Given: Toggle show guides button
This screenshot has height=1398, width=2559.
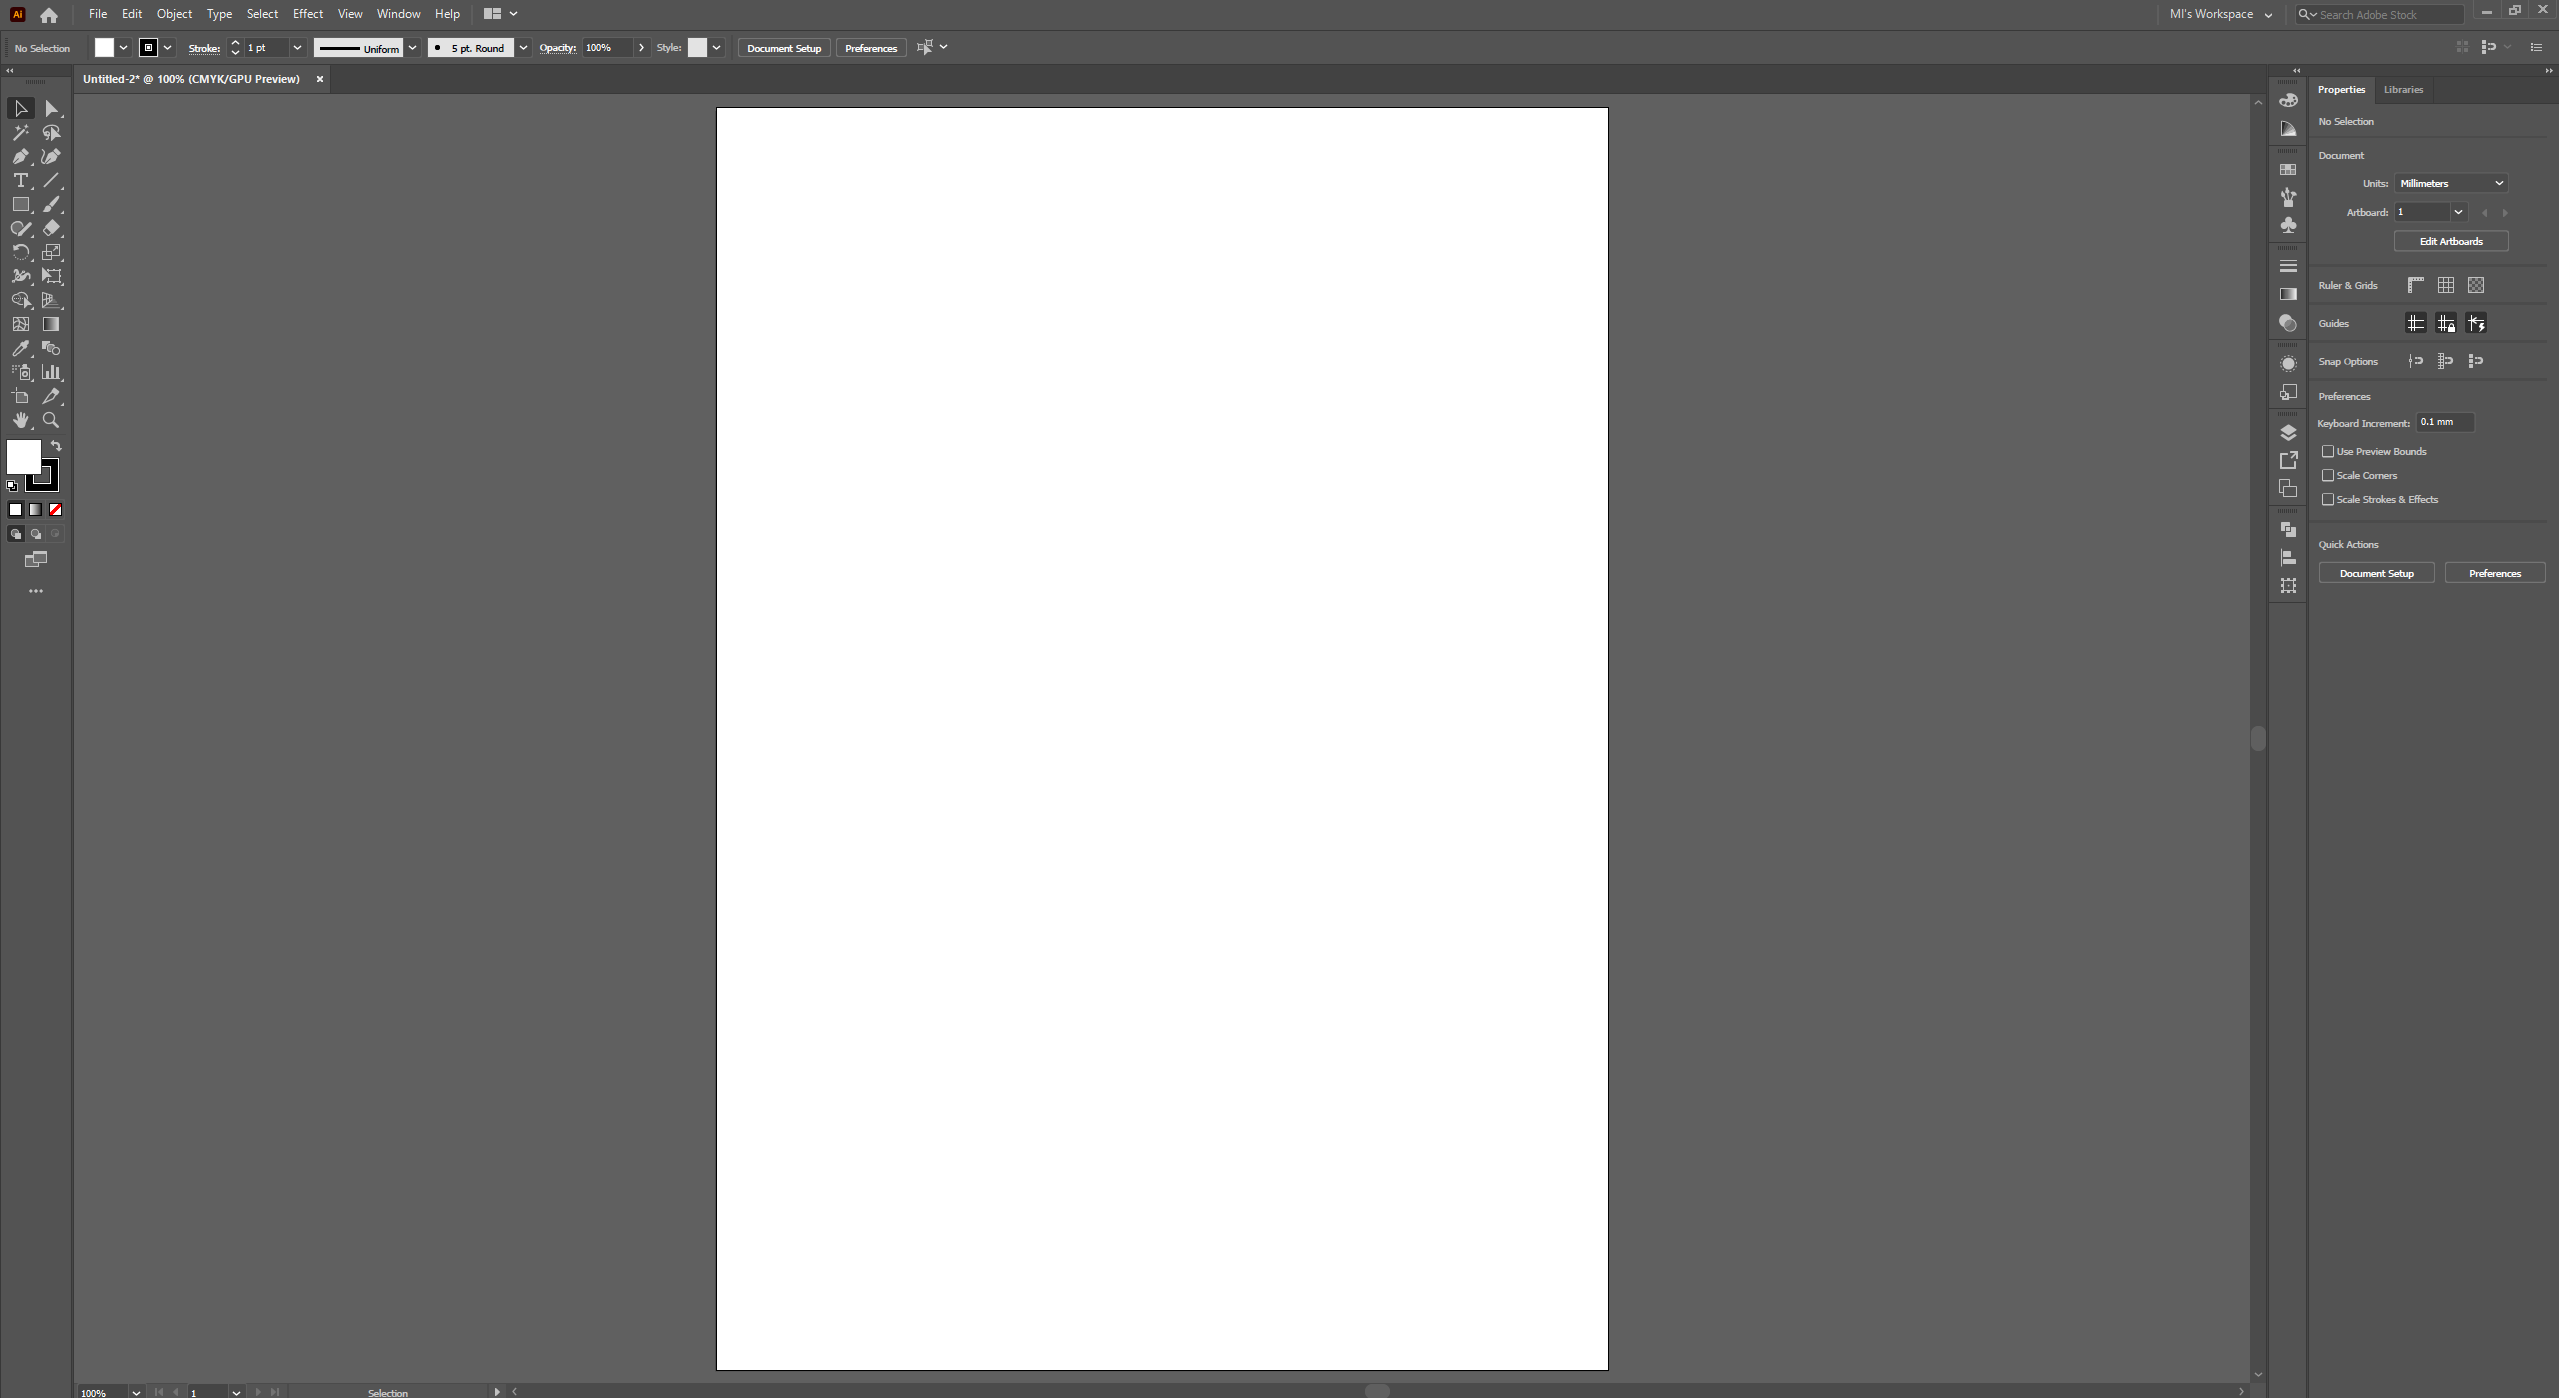Looking at the screenshot, I should 2416,323.
